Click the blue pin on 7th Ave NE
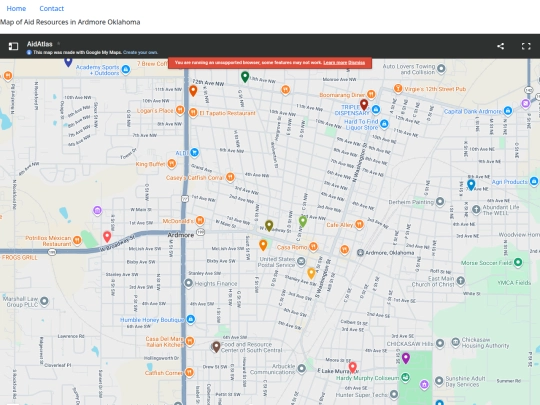540x405 pixels. click(471, 185)
